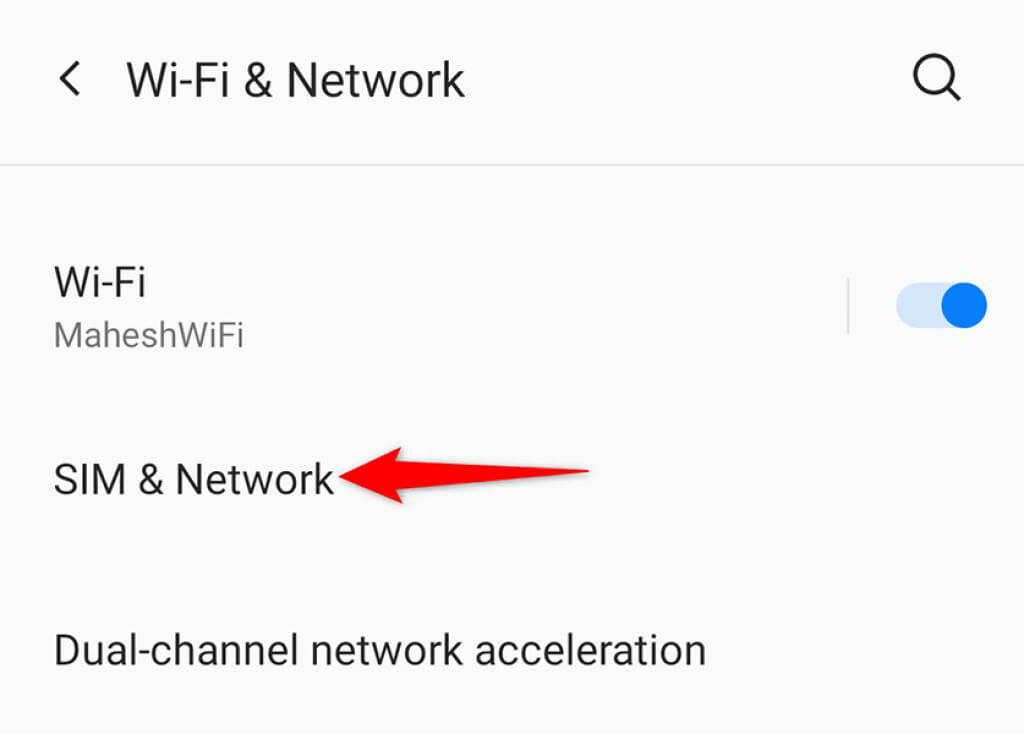The height and width of the screenshot is (734, 1024).
Task: Open Dual-channel network acceleration
Action: [512, 650]
